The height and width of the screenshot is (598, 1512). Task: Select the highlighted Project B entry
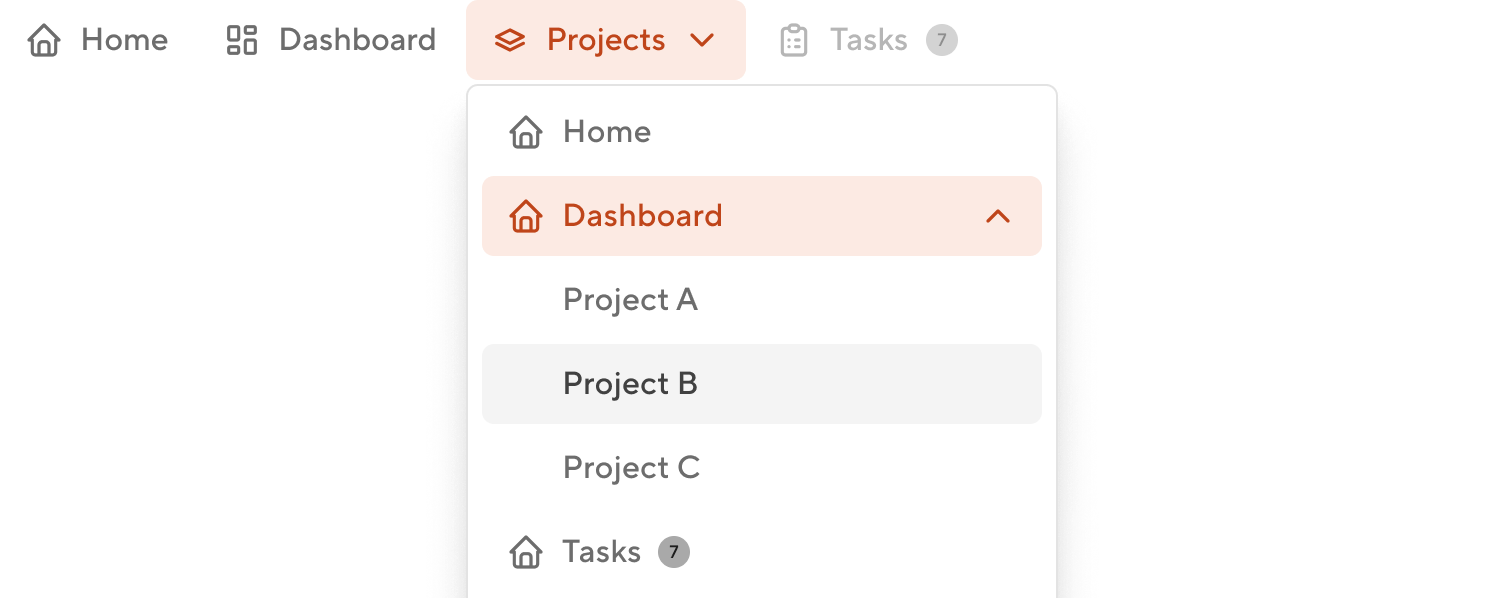point(630,383)
